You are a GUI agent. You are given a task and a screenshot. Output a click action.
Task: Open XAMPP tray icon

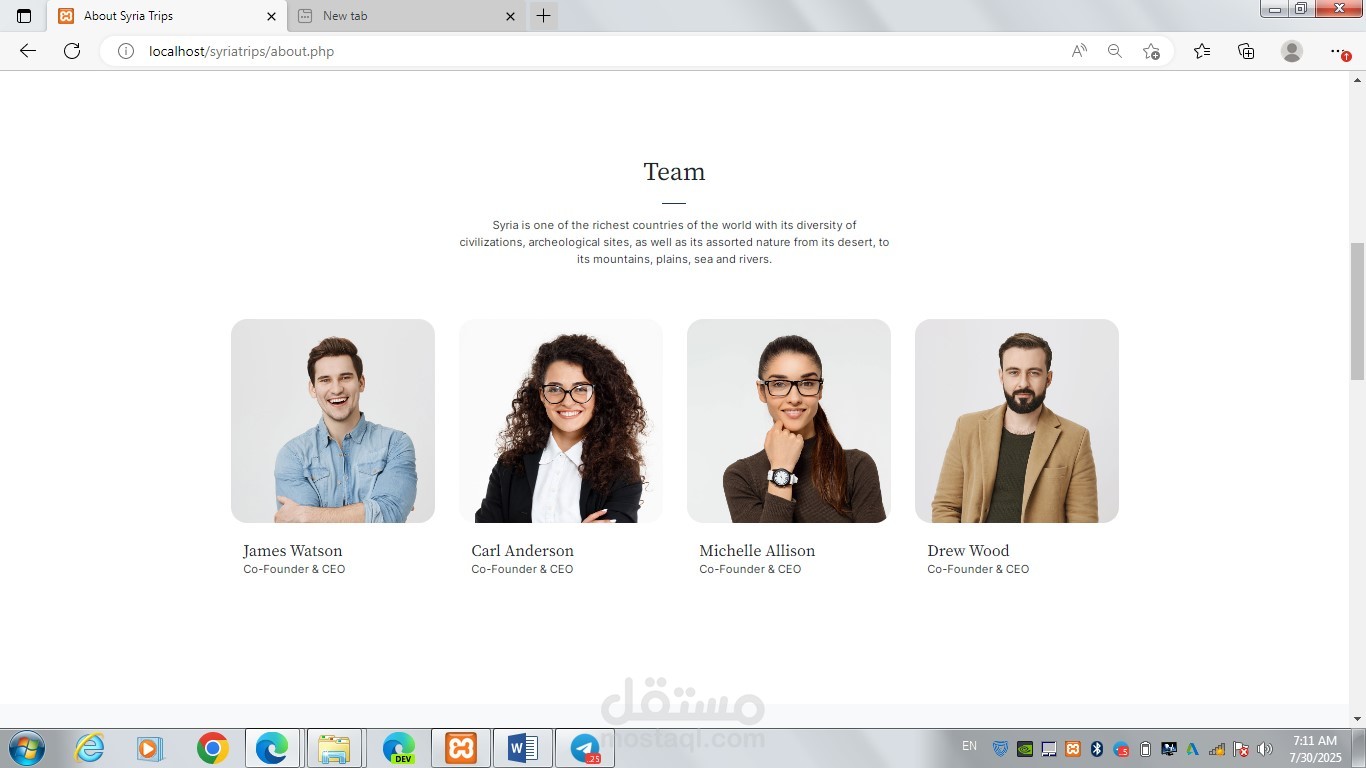click(1073, 749)
